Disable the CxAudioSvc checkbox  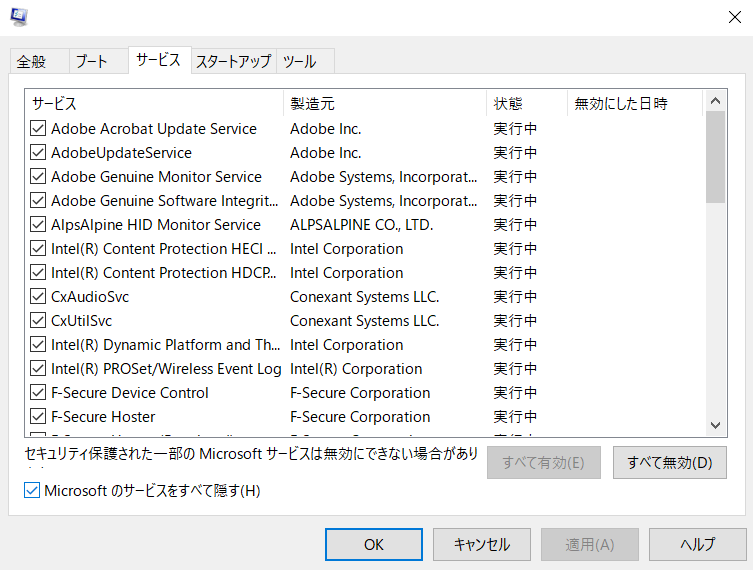[x=38, y=296]
